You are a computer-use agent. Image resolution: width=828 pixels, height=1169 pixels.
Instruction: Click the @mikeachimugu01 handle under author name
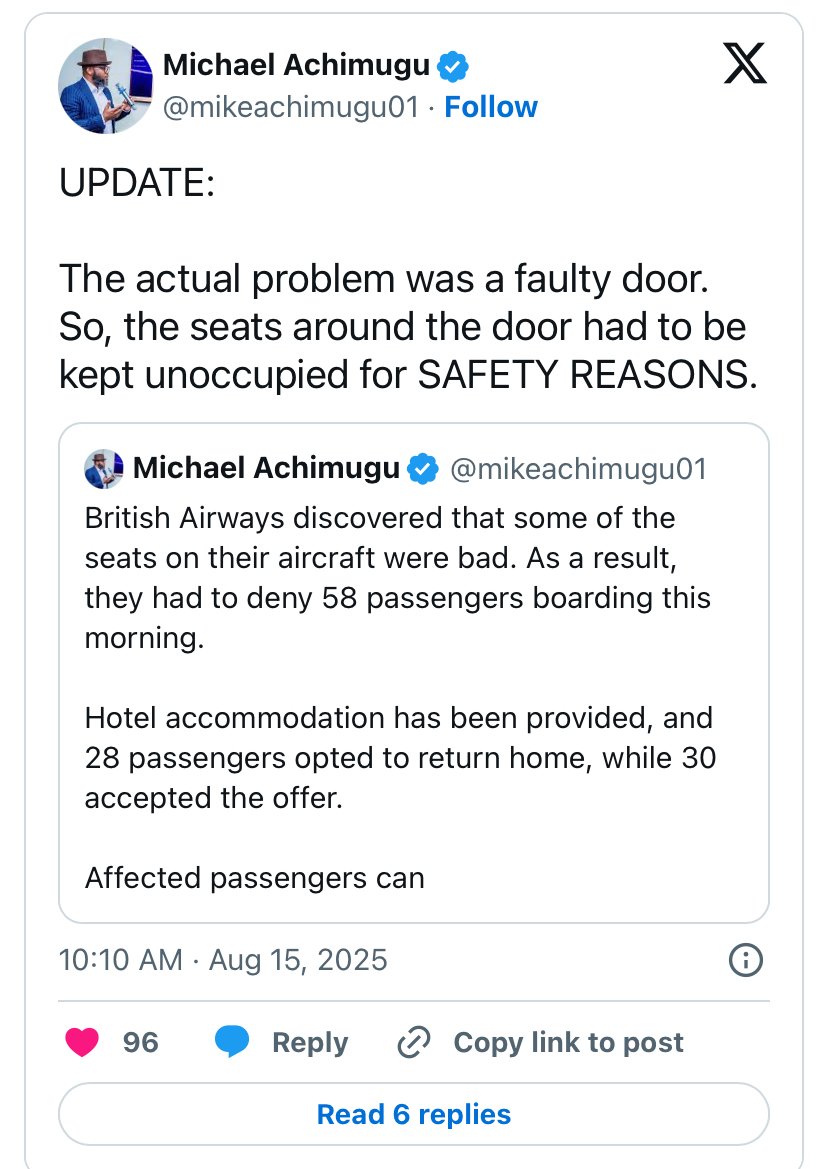290,107
